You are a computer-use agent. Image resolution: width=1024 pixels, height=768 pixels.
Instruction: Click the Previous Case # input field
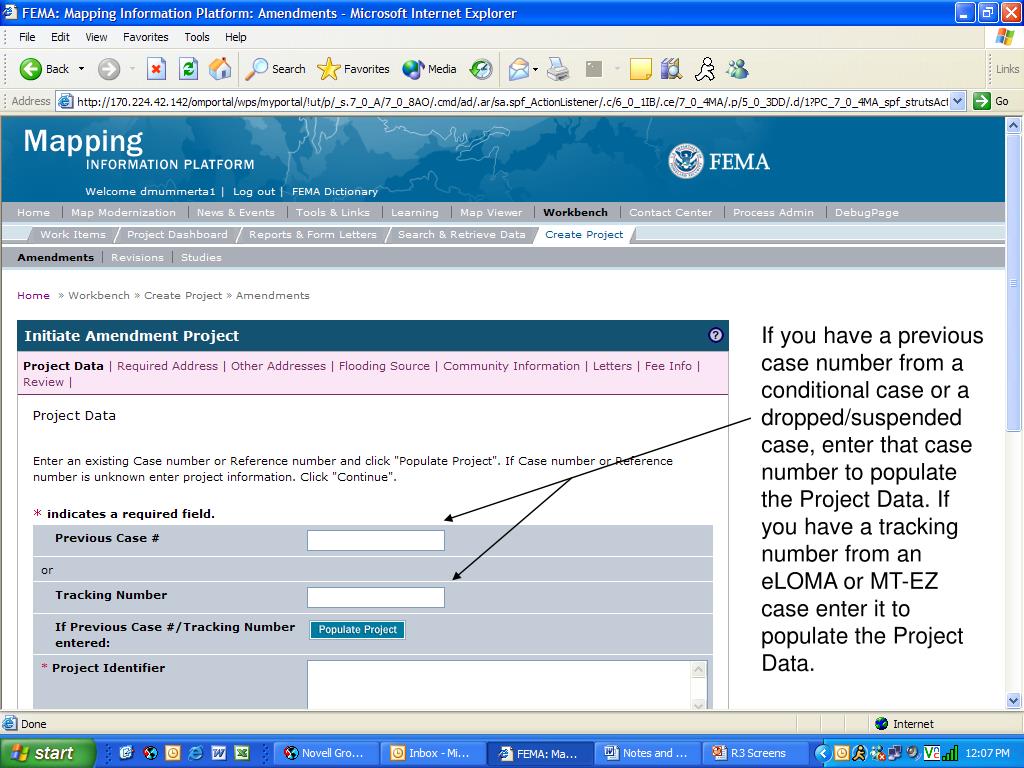[376, 540]
